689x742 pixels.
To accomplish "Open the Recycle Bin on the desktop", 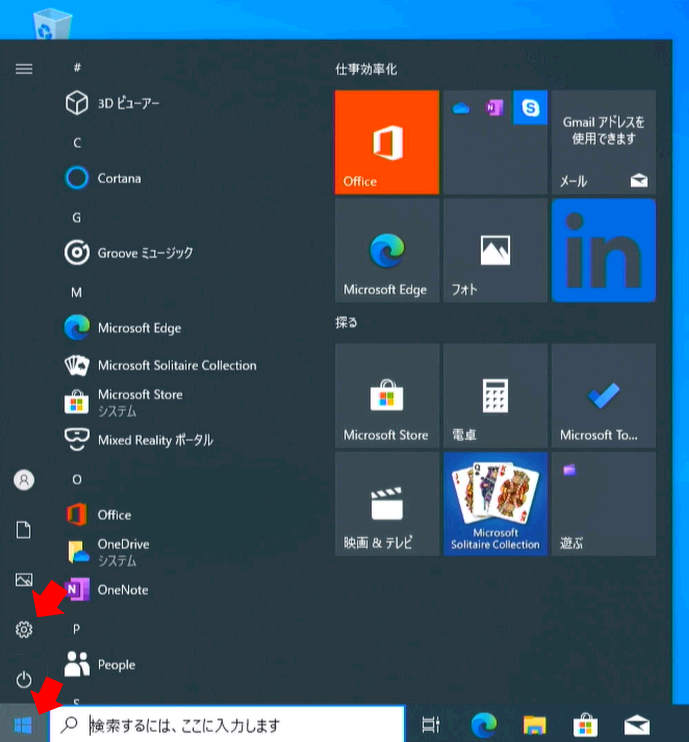I will (52, 24).
